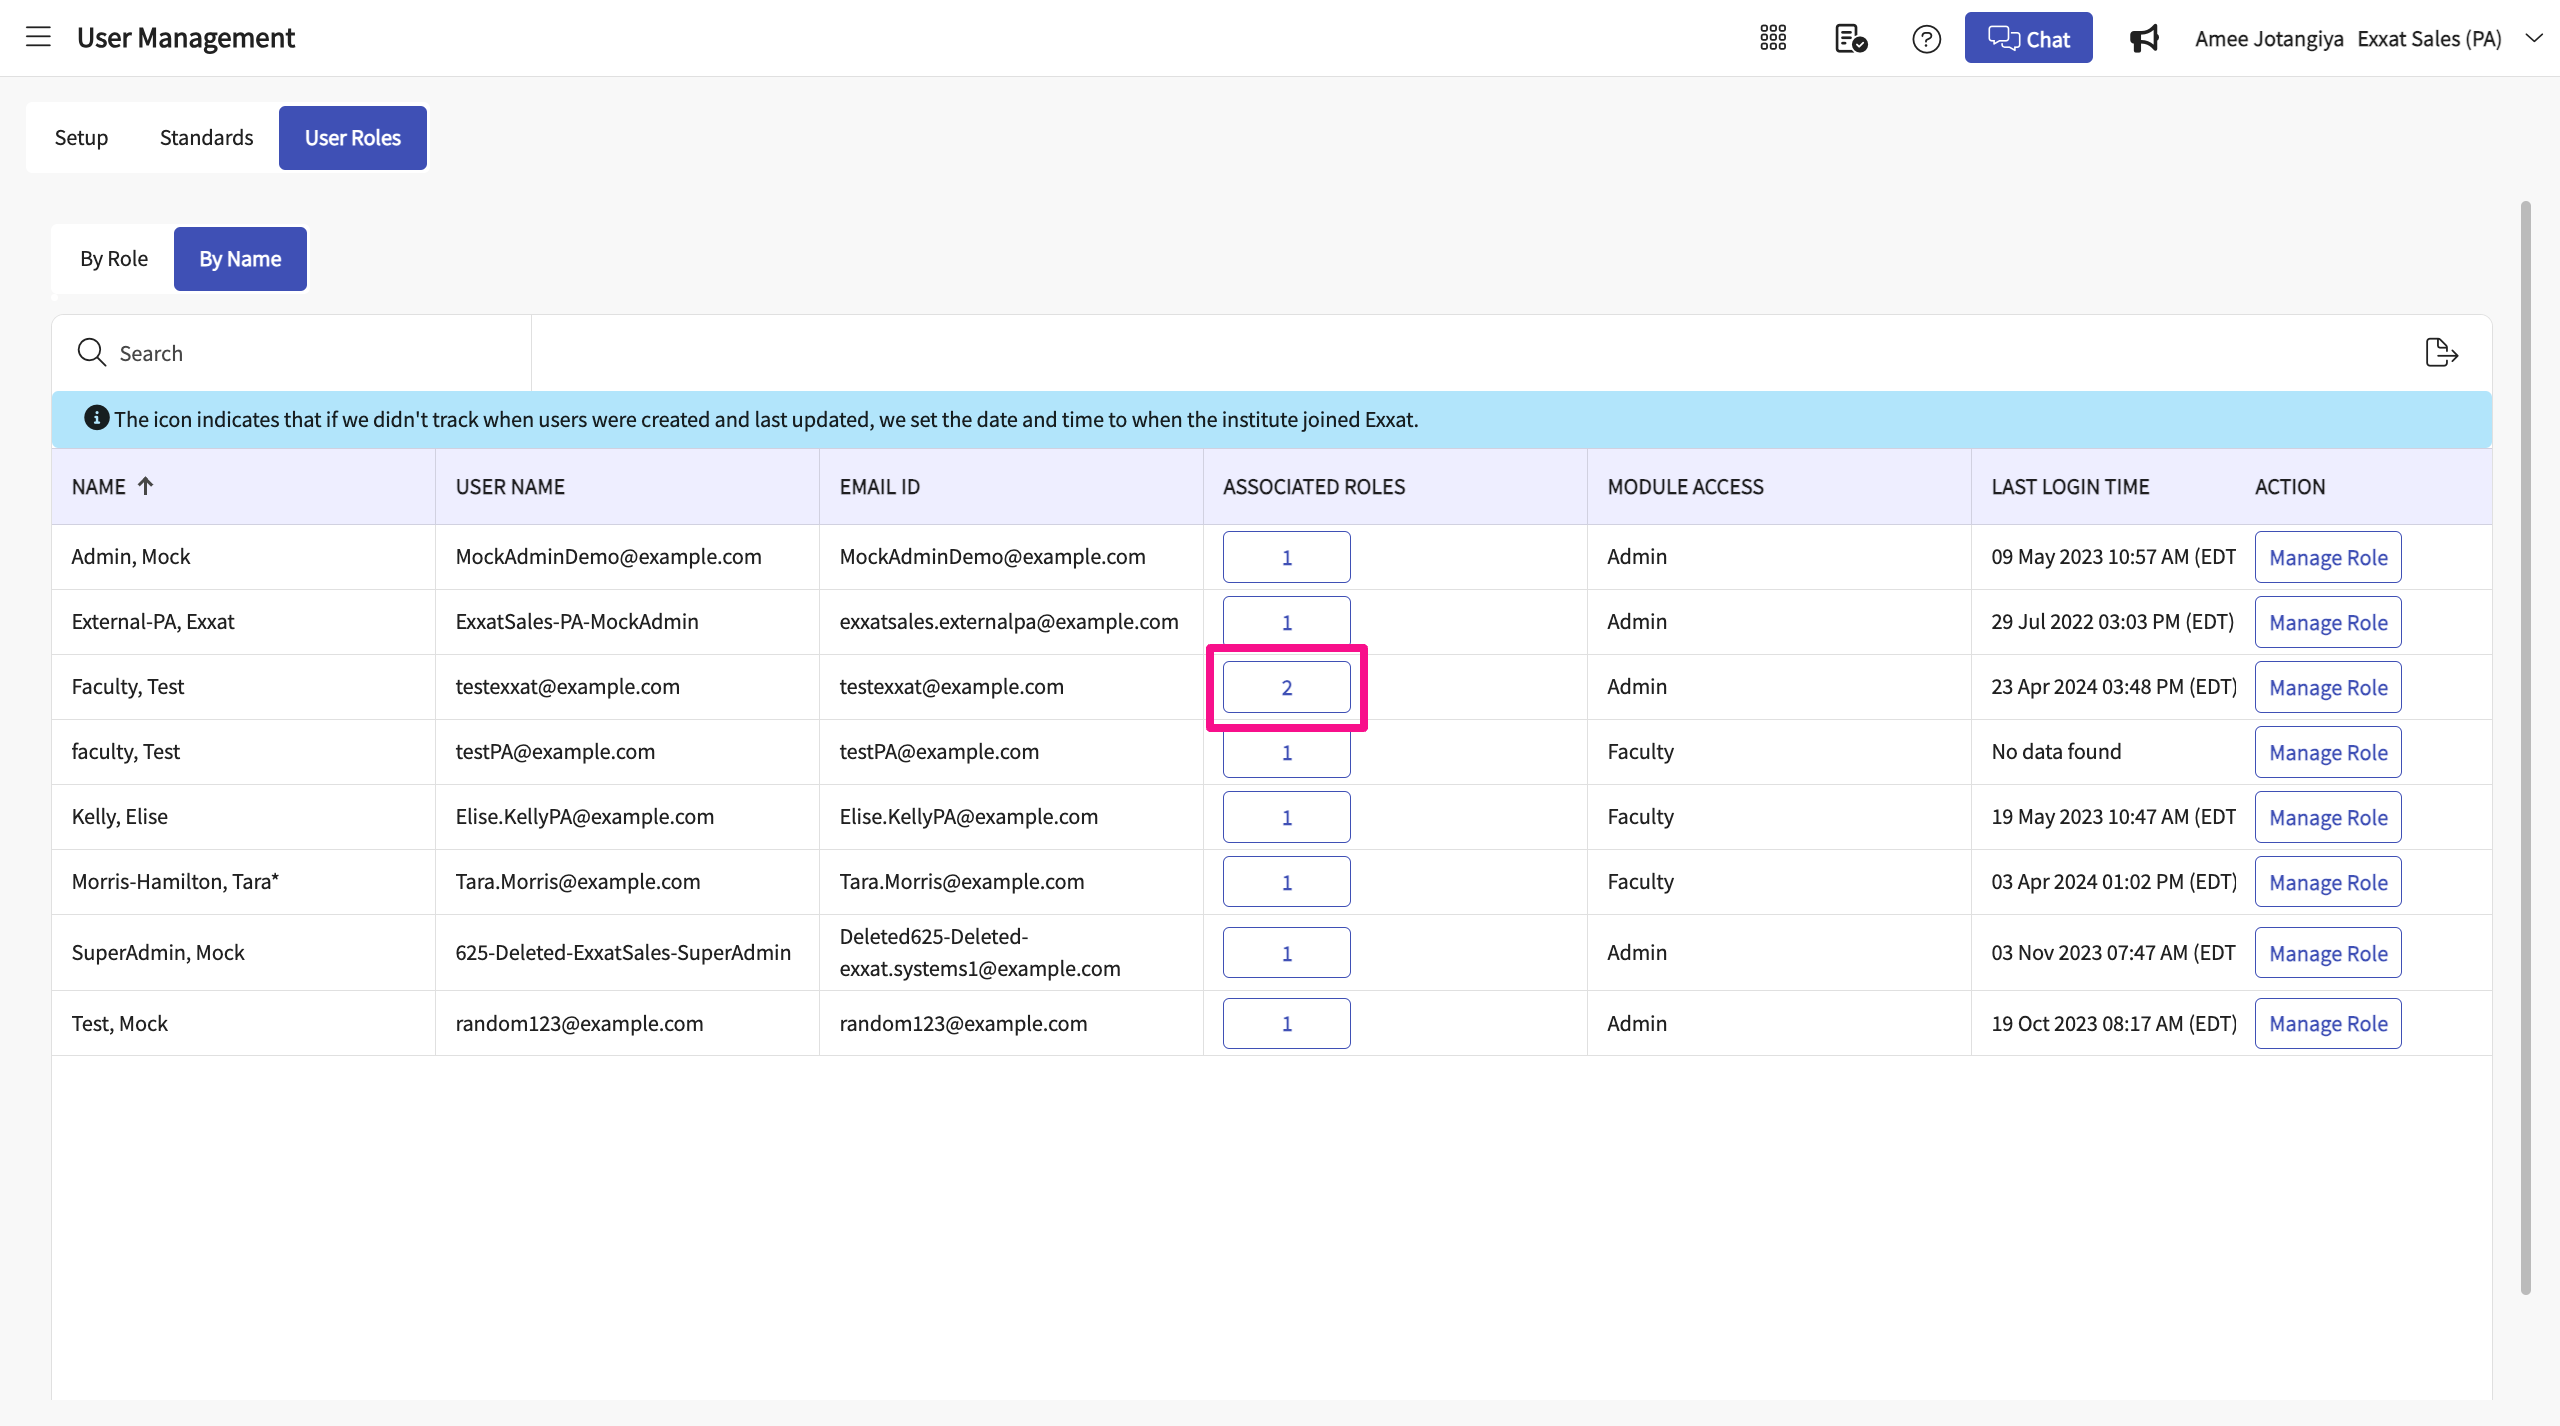Click Manage Role for Kelly, Elise
The image size is (2560, 1426).
pos(2327,817)
